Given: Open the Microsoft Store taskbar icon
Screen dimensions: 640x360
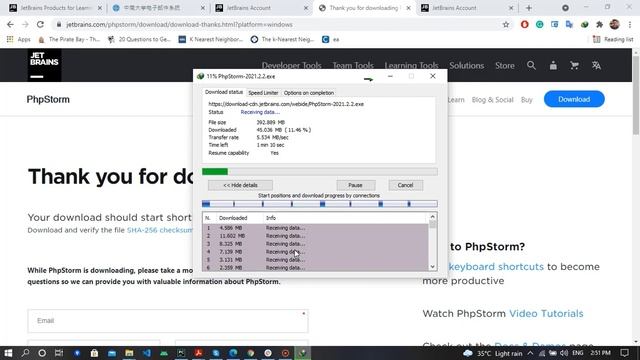Looking at the screenshot, I should click(94, 353).
